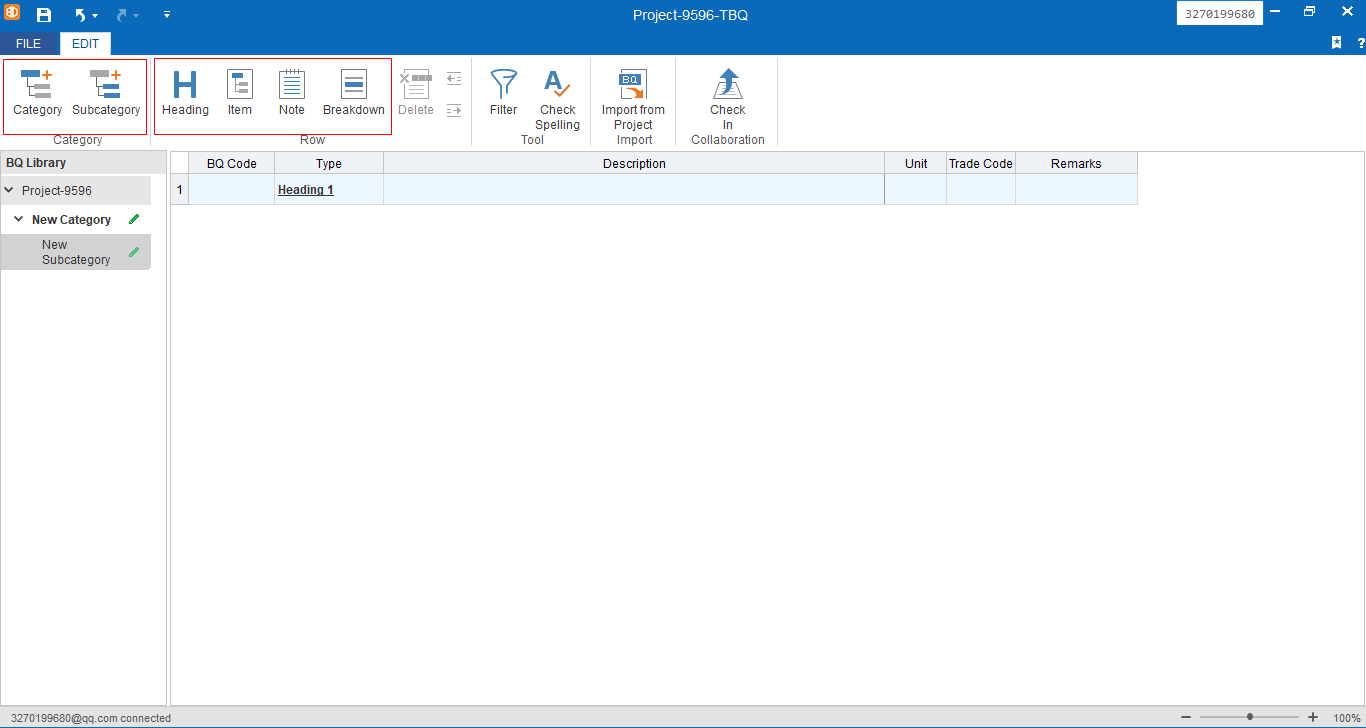Click the Description cell in row 1

[633, 190]
